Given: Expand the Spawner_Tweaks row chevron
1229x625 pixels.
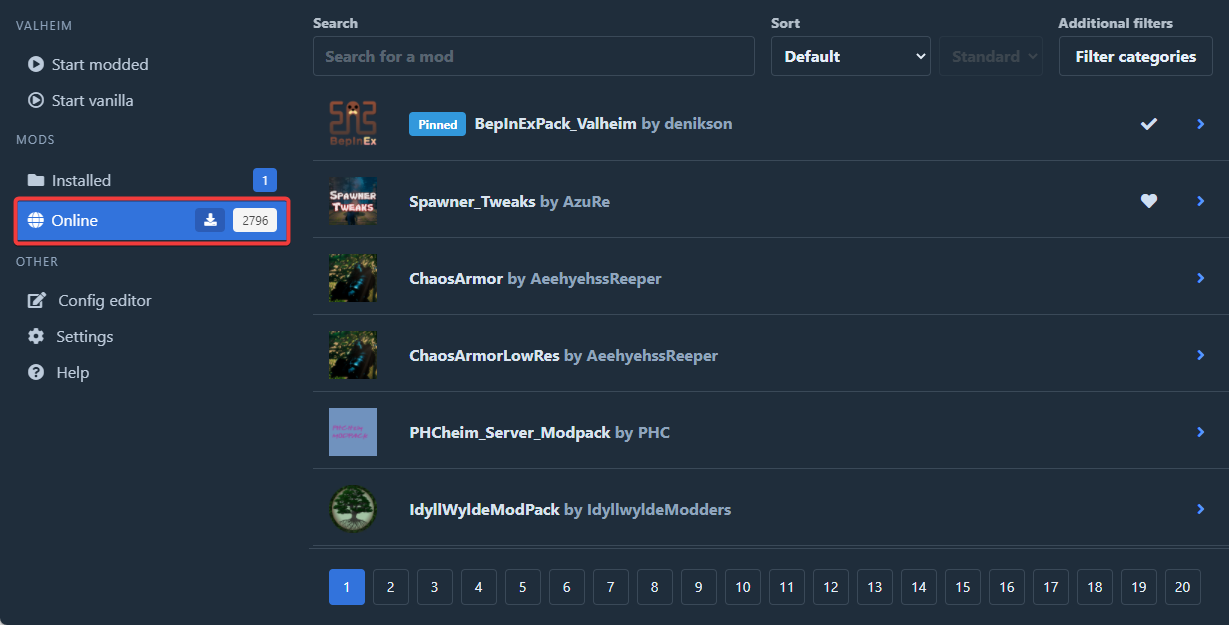Looking at the screenshot, I should (1201, 201).
